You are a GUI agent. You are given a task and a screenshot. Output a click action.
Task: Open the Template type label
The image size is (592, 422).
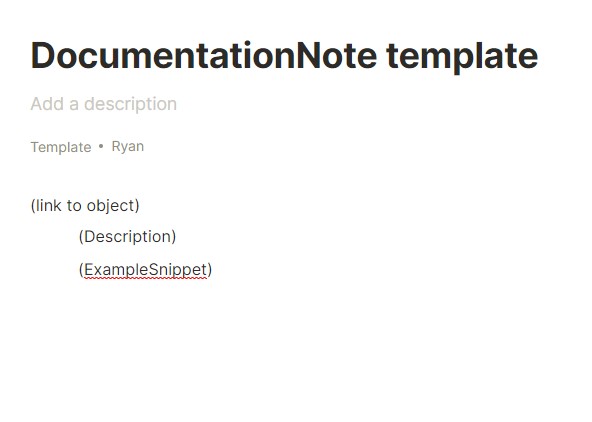pyautogui.click(x=61, y=147)
